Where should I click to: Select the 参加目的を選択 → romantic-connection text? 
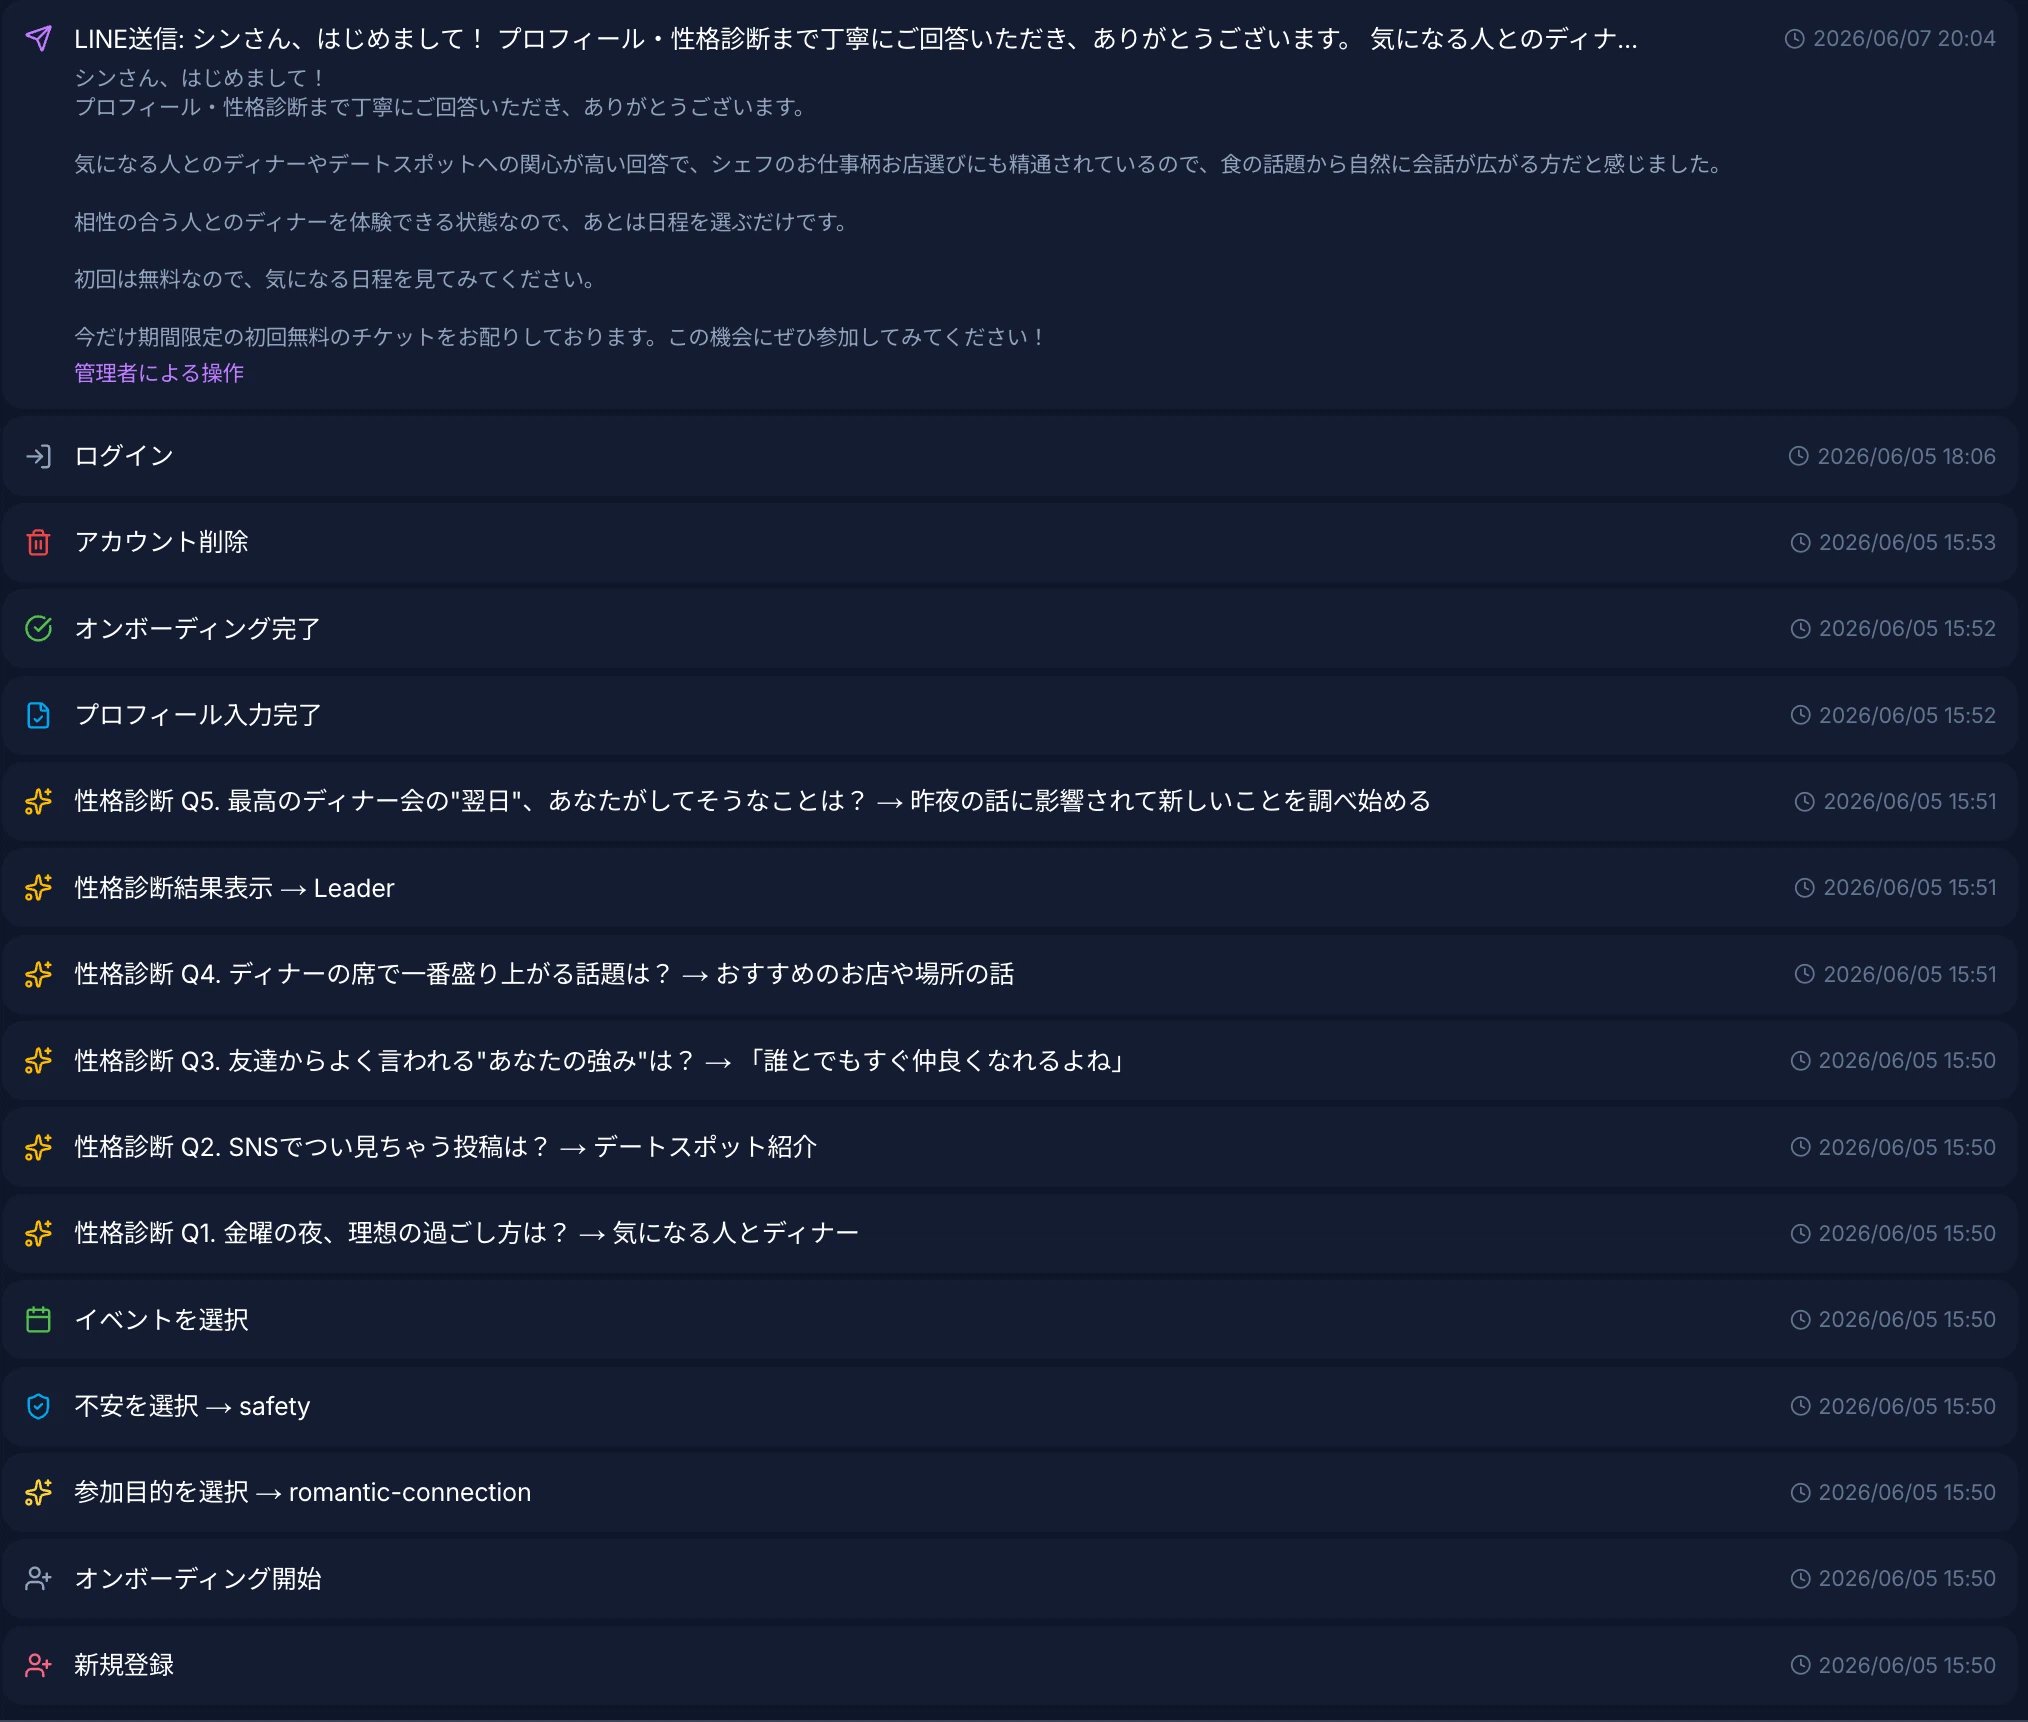click(x=303, y=1493)
